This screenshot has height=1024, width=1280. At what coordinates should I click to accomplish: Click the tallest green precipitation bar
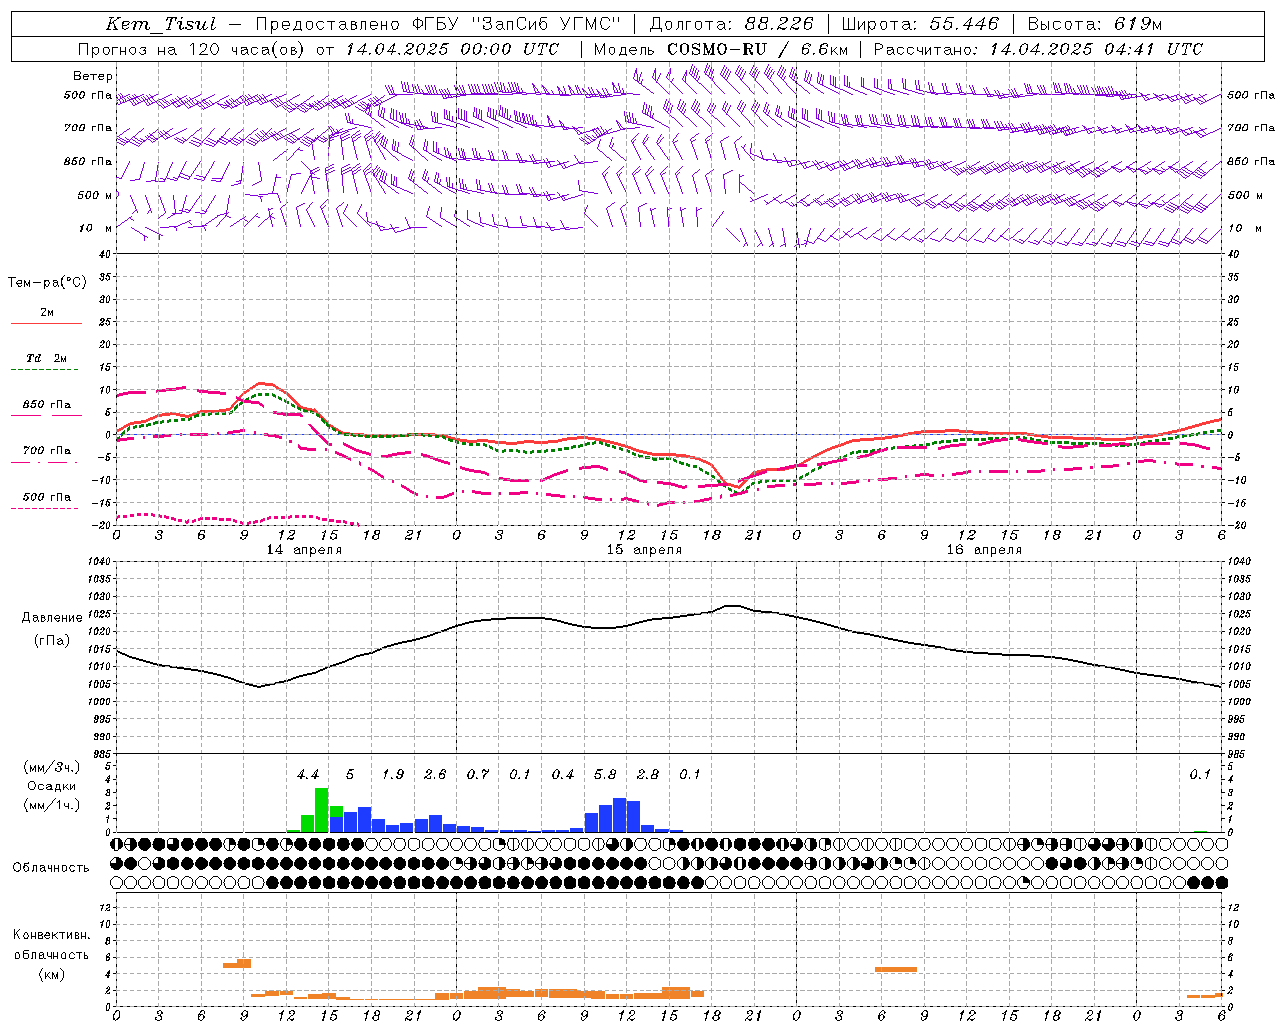322,810
